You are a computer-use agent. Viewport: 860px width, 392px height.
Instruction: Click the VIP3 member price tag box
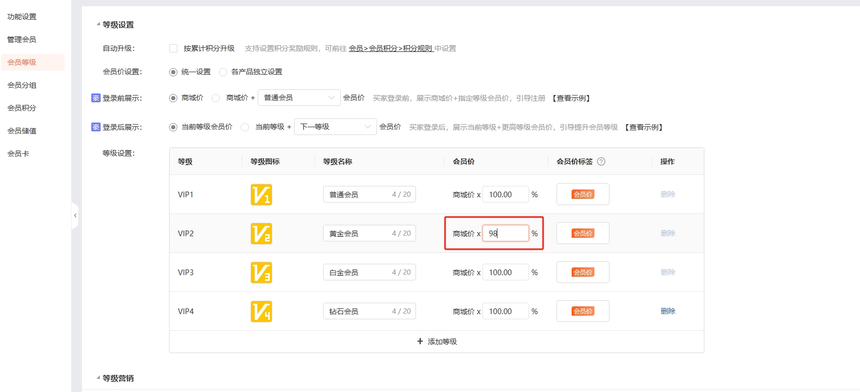click(x=583, y=272)
